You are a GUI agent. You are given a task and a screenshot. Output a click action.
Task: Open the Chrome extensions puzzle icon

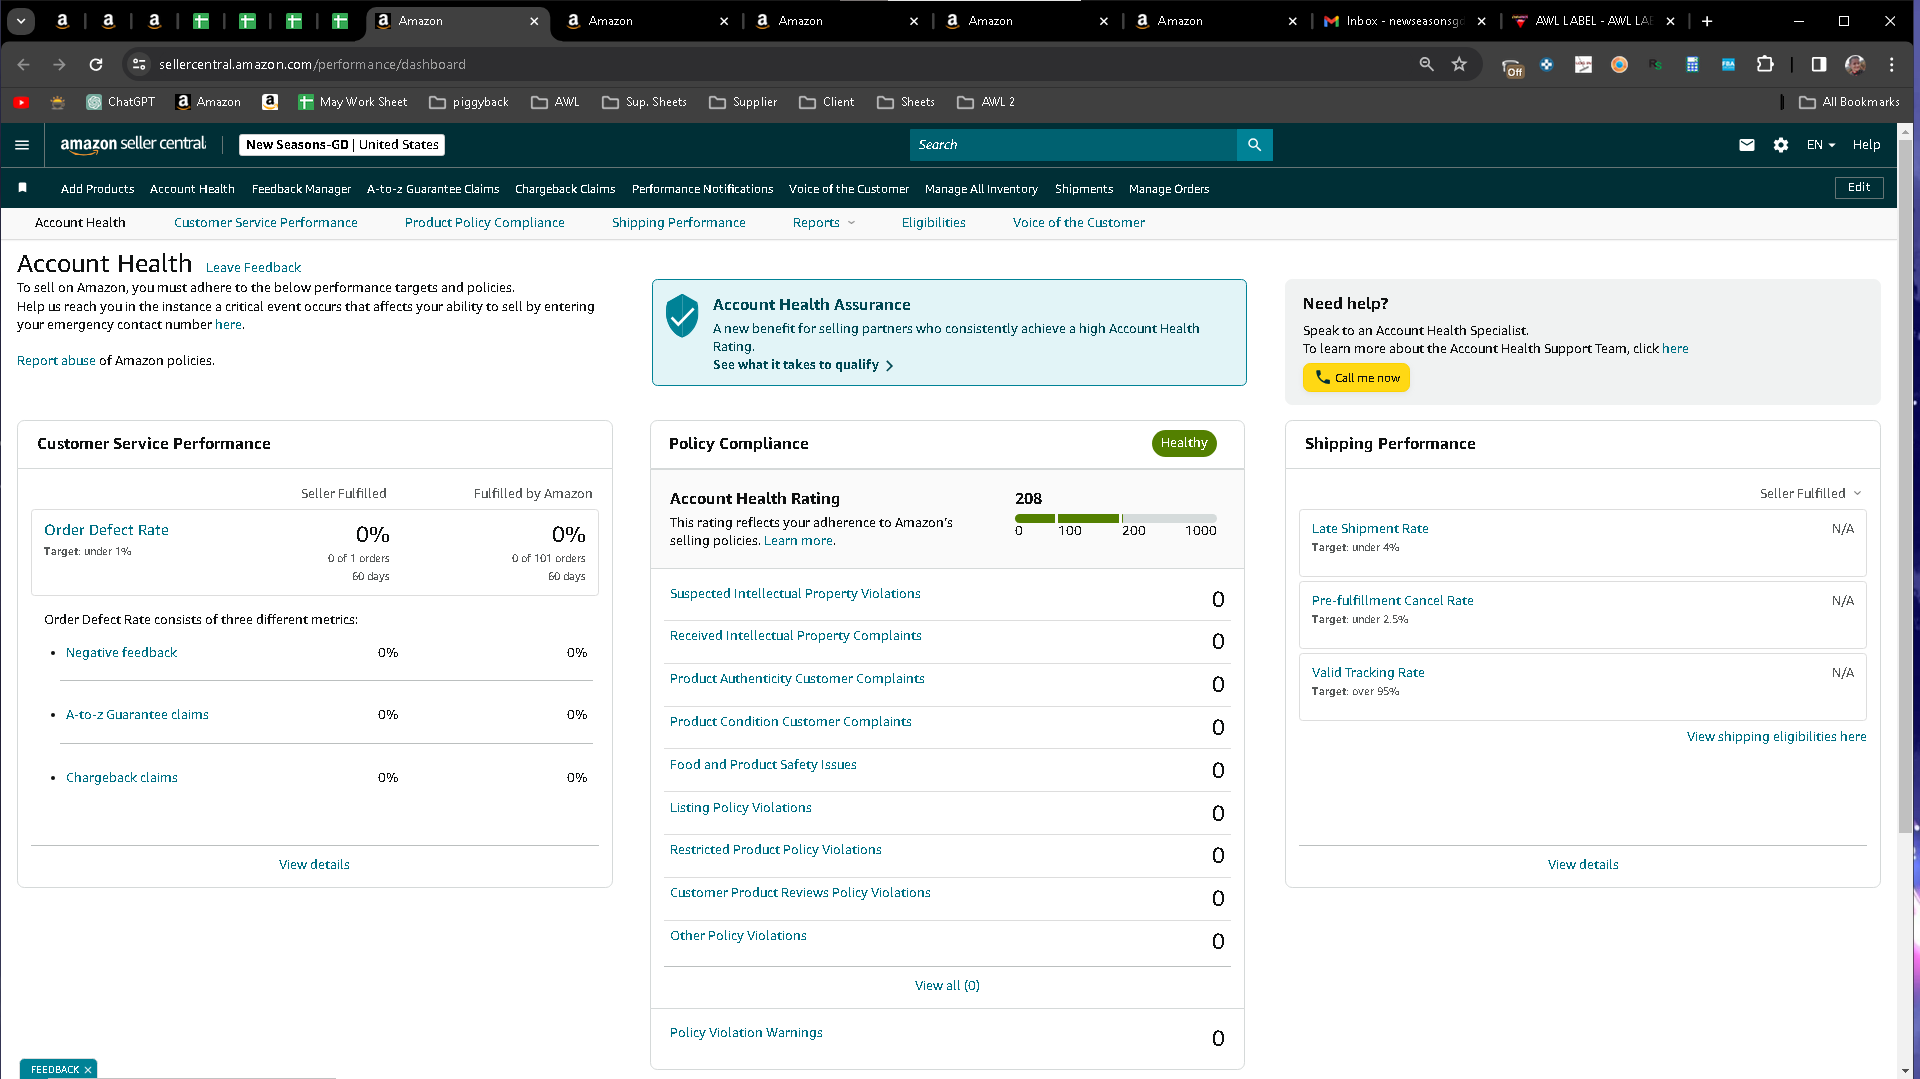(1765, 64)
